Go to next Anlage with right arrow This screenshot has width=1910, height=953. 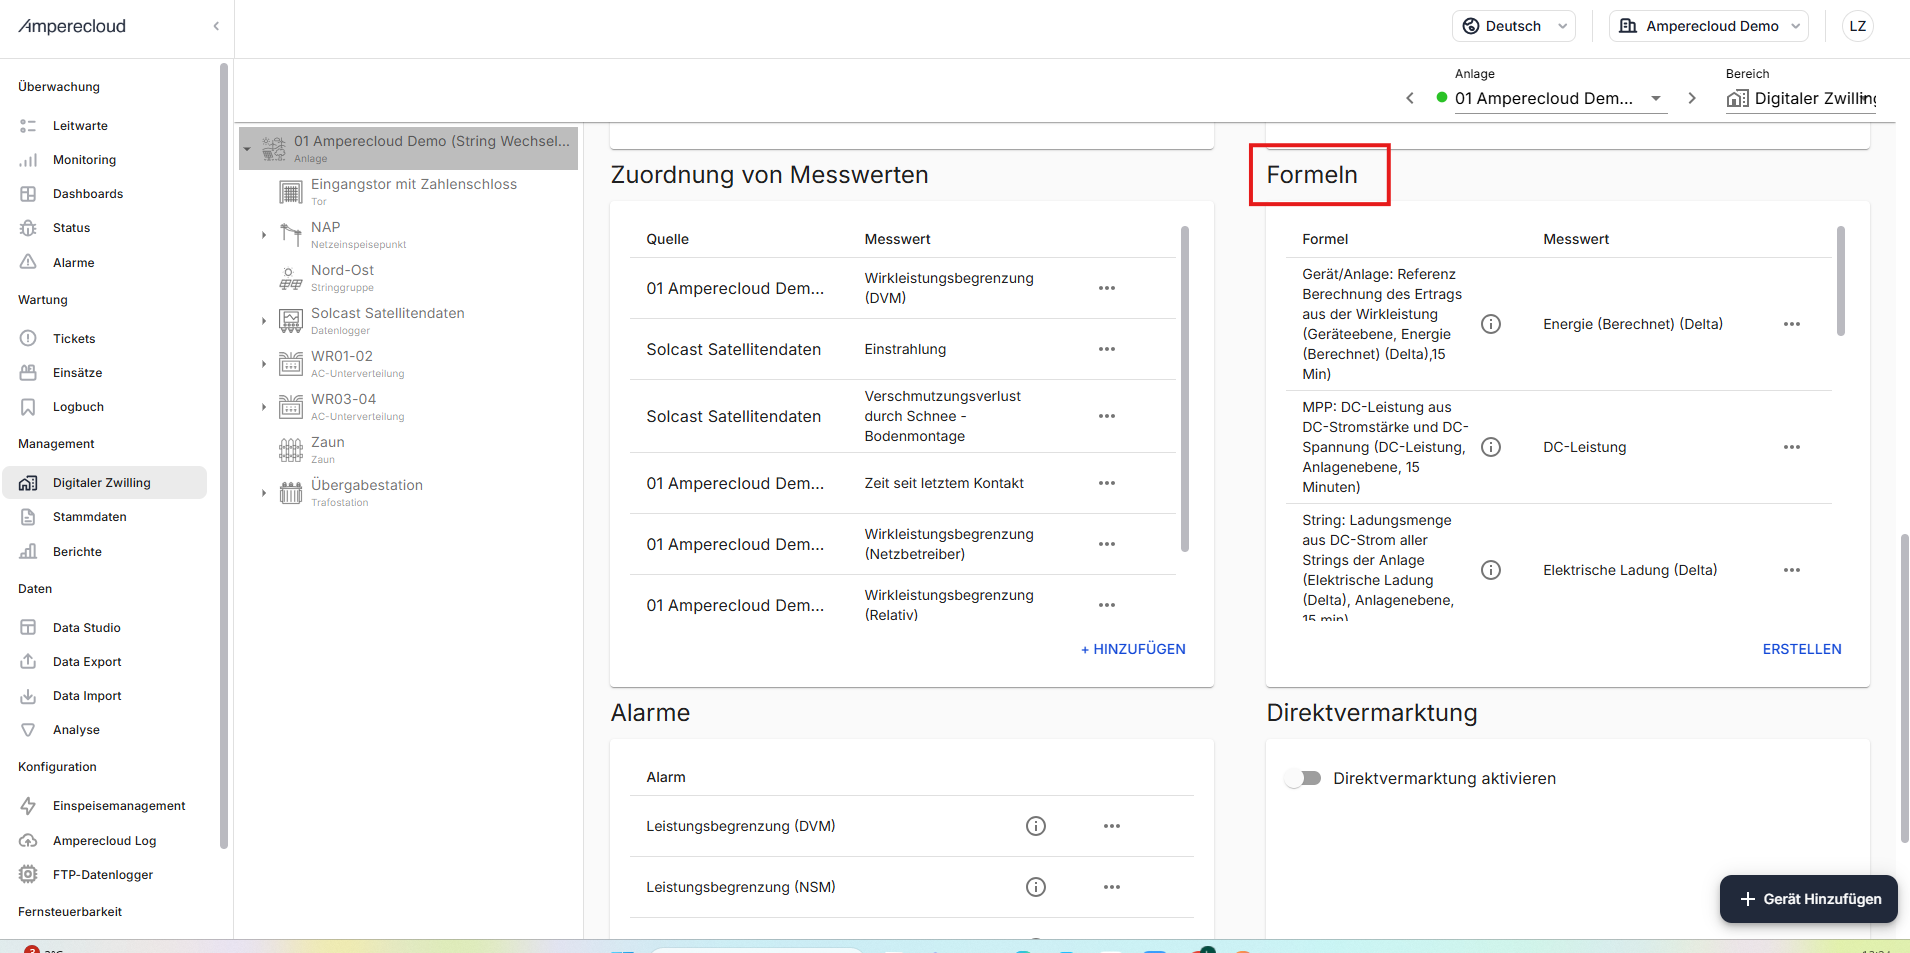tap(1691, 98)
